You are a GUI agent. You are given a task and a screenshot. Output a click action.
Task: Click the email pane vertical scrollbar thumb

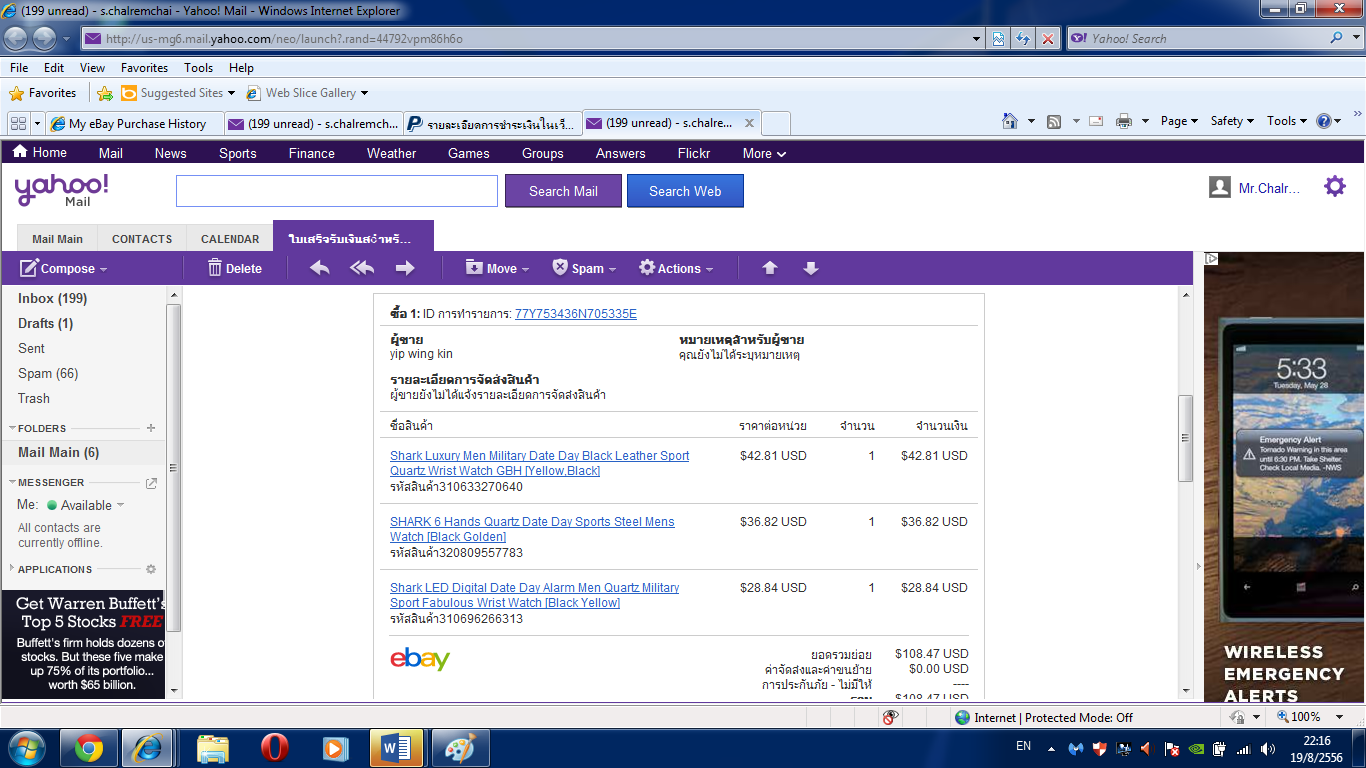click(1185, 438)
